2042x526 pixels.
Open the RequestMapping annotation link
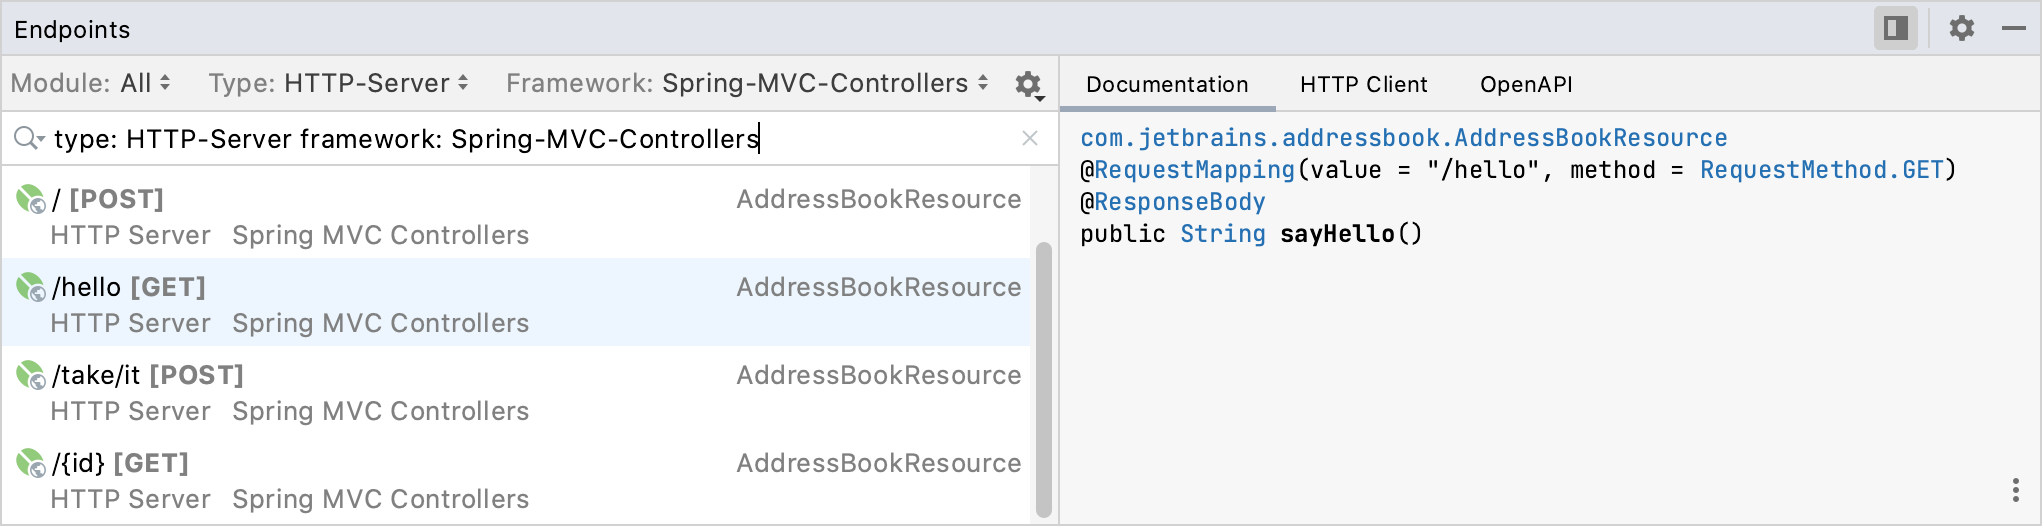[x=1194, y=170]
